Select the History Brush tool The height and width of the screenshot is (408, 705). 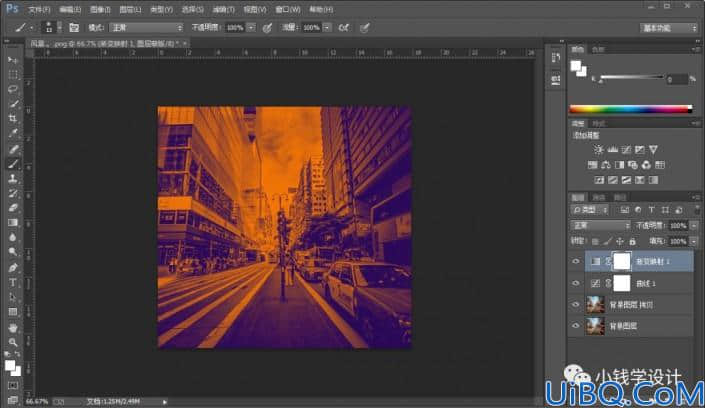pyautogui.click(x=13, y=193)
